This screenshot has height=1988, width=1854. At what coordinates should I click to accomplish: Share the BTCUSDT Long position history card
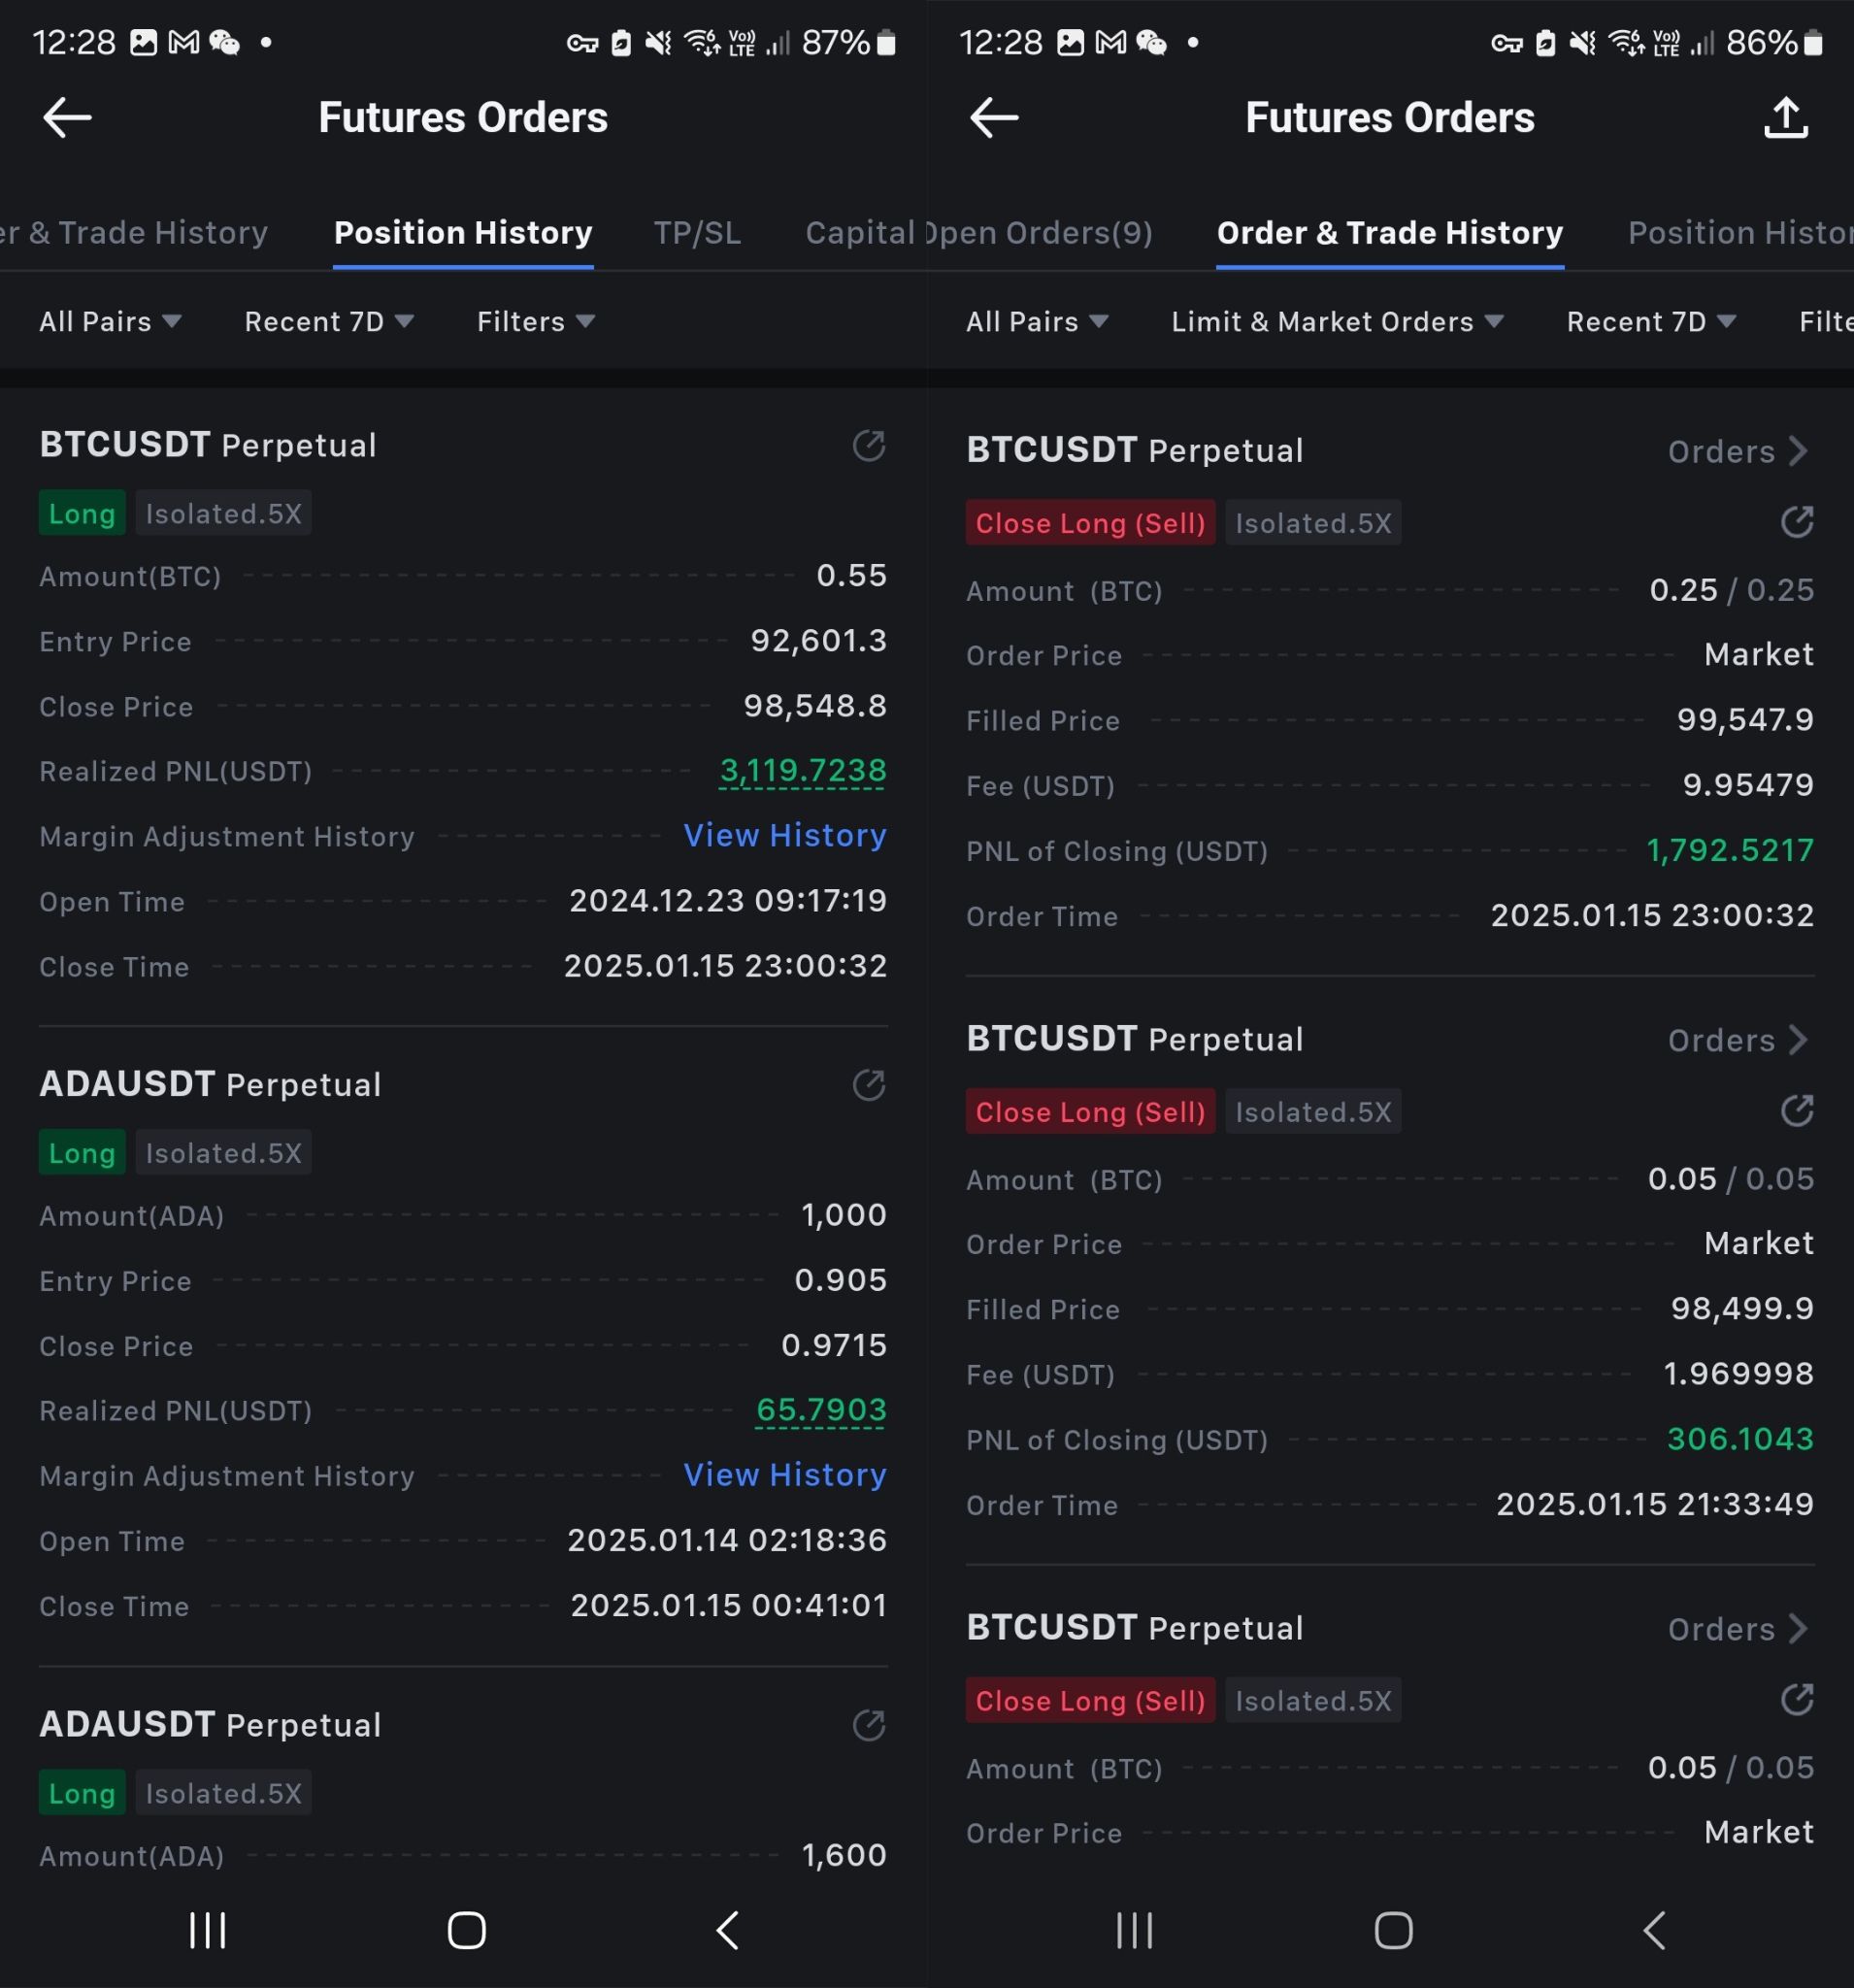pos(868,446)
